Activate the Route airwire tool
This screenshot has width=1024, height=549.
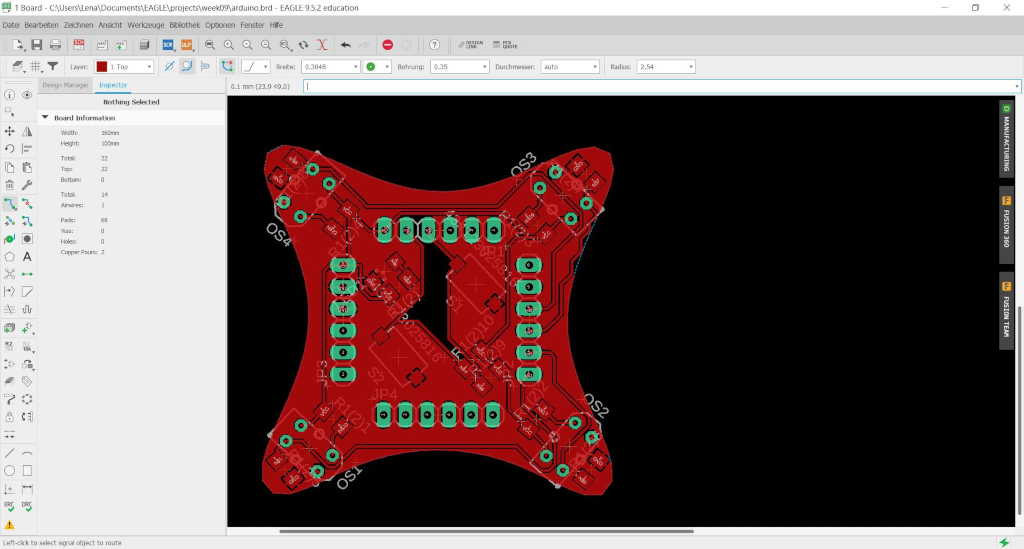[x=10, y=204]
